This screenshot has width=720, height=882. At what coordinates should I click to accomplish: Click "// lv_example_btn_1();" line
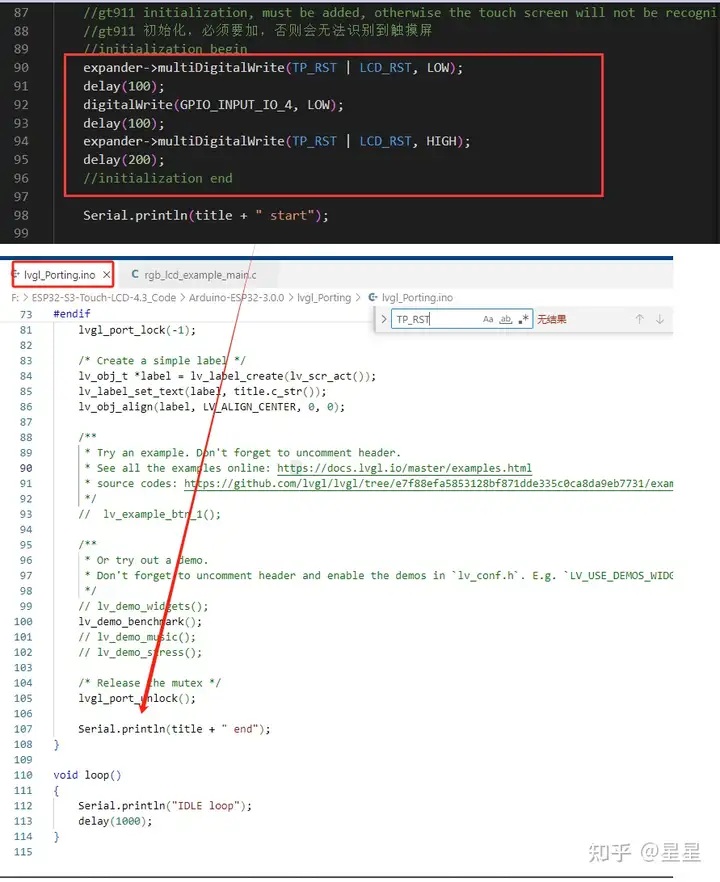click(150, 514)
